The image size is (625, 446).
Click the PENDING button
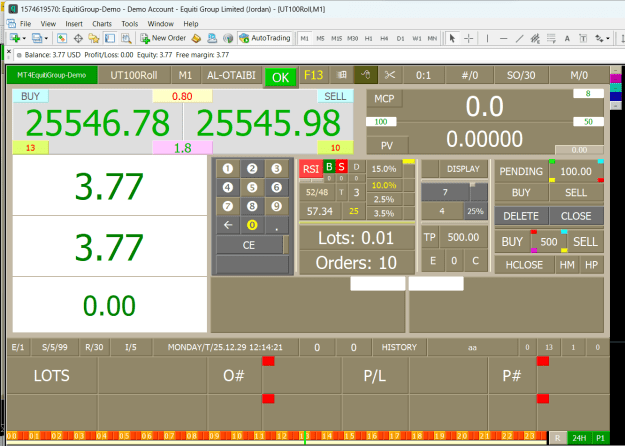coord(521,171)
